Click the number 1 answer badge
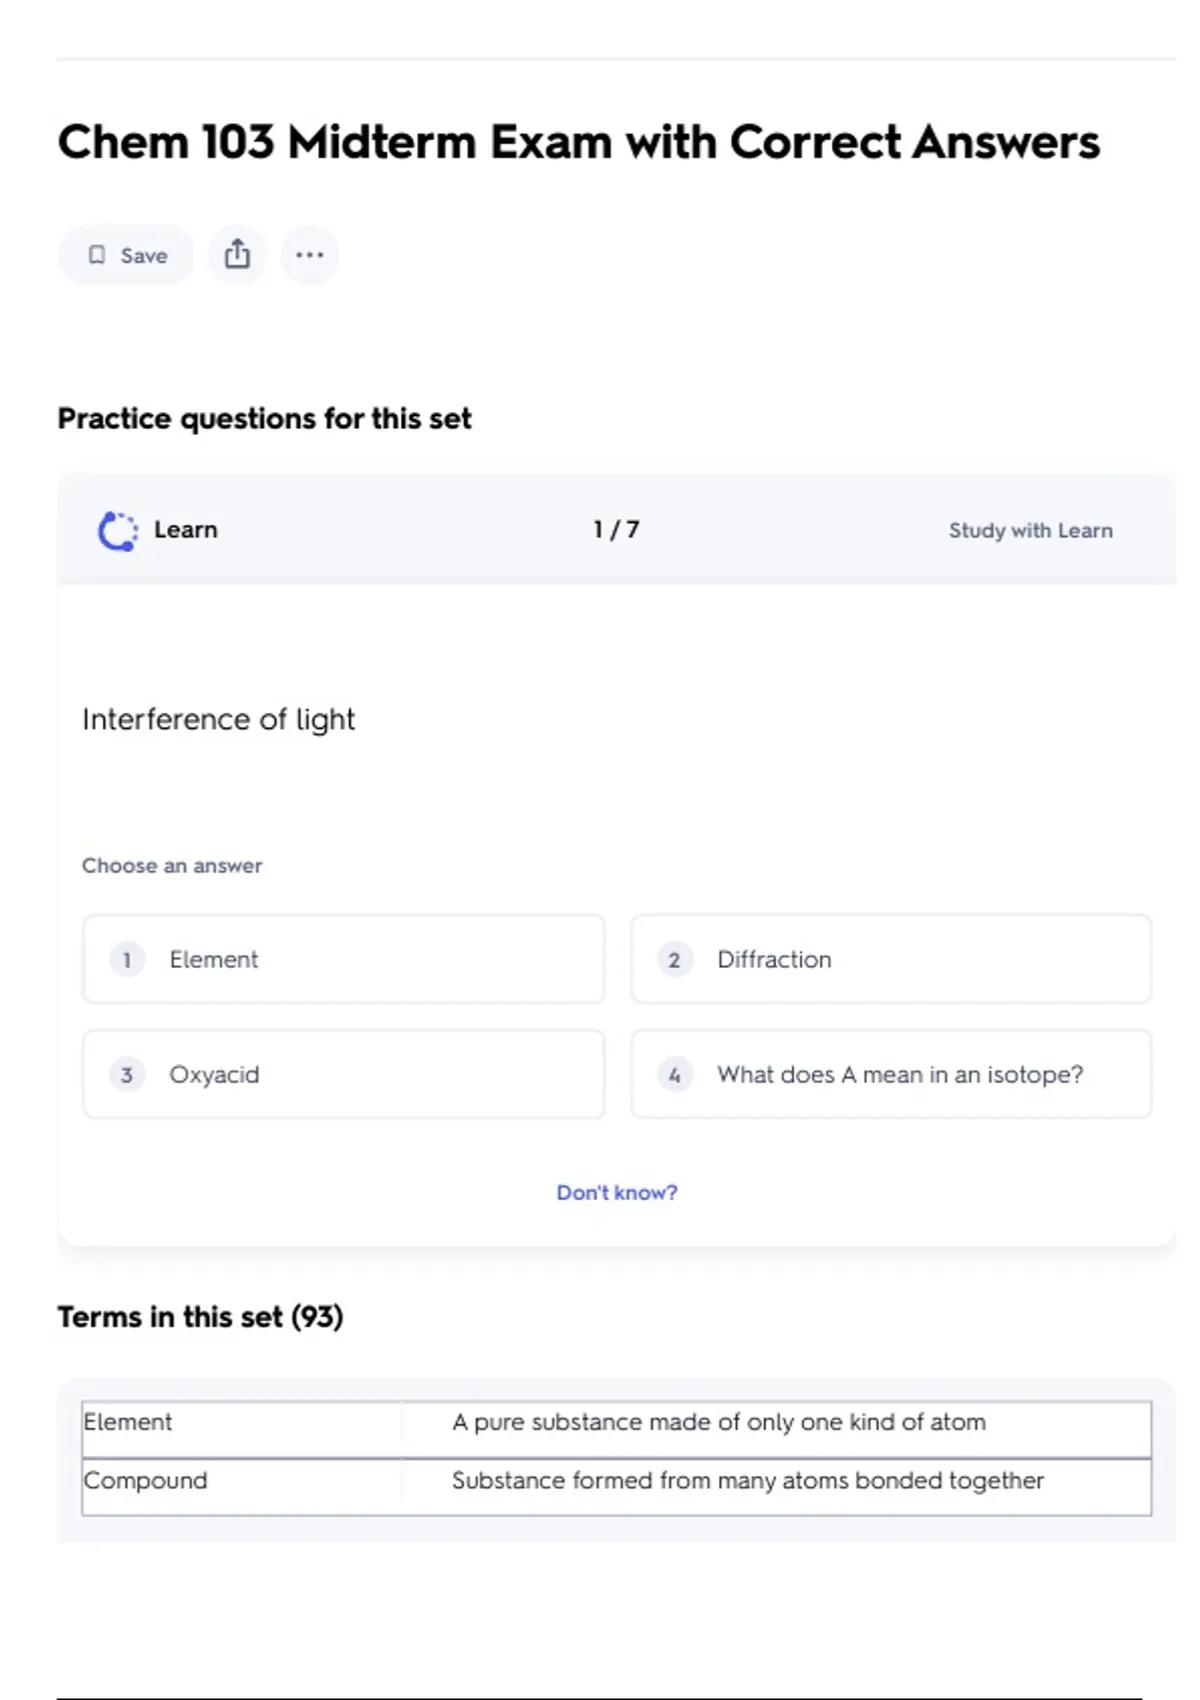Viewport: 1200px width, 1700px height. pyautogui.click(x=127, y=960)
